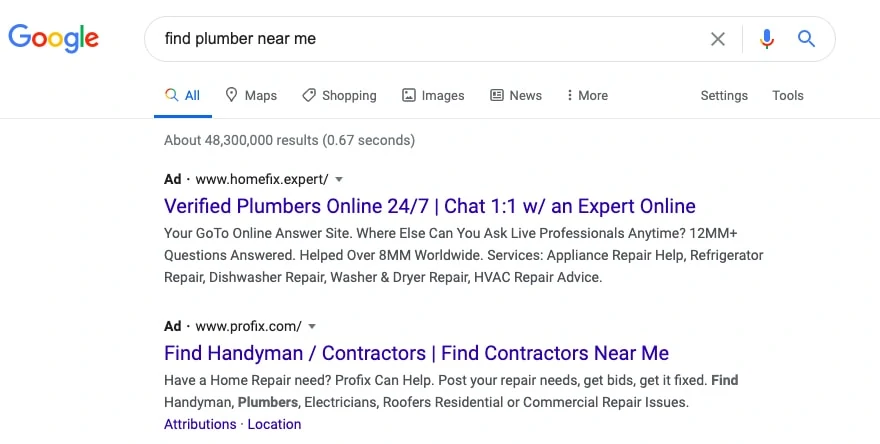Clear the search box with X icon

click(x=718, y=39)
